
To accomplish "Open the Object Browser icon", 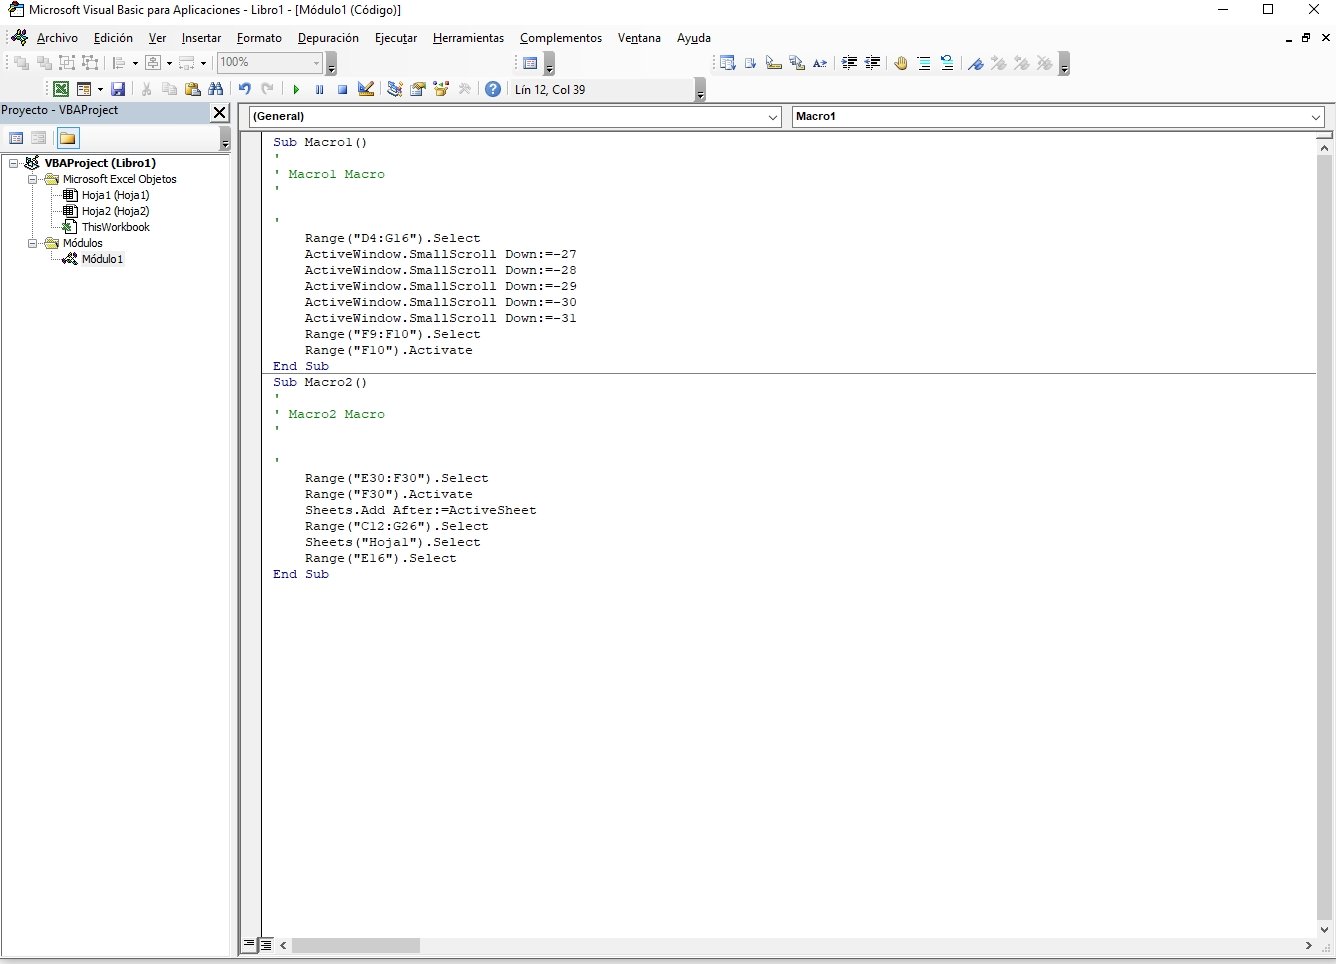I will 441,90.
